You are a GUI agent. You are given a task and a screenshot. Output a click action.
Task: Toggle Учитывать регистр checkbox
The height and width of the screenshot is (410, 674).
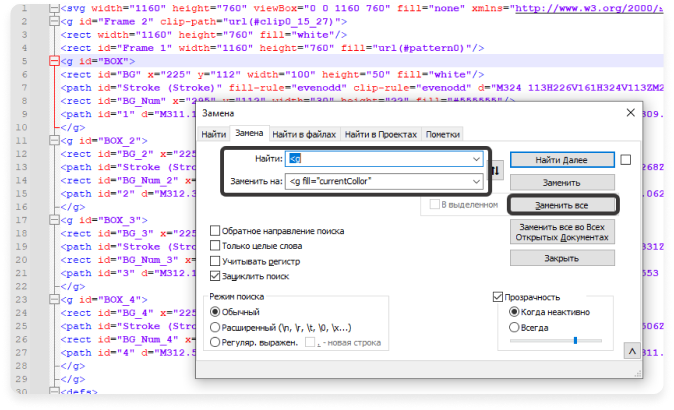(215, 261)
